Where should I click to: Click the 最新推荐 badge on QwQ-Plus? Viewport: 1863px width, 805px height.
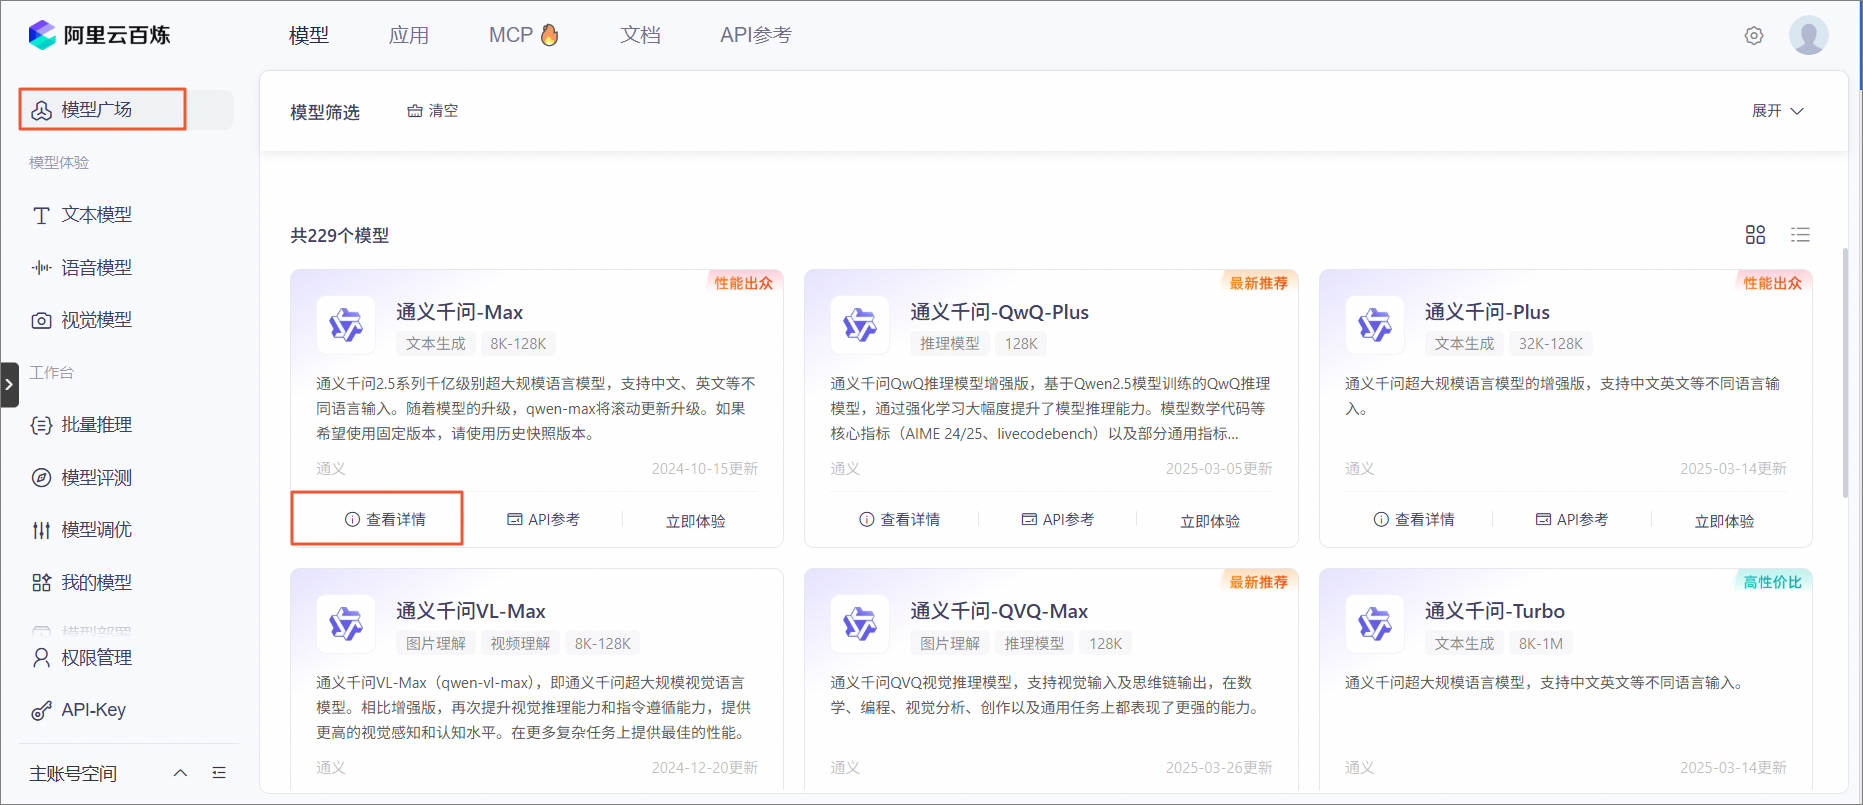click(1259, 283)
